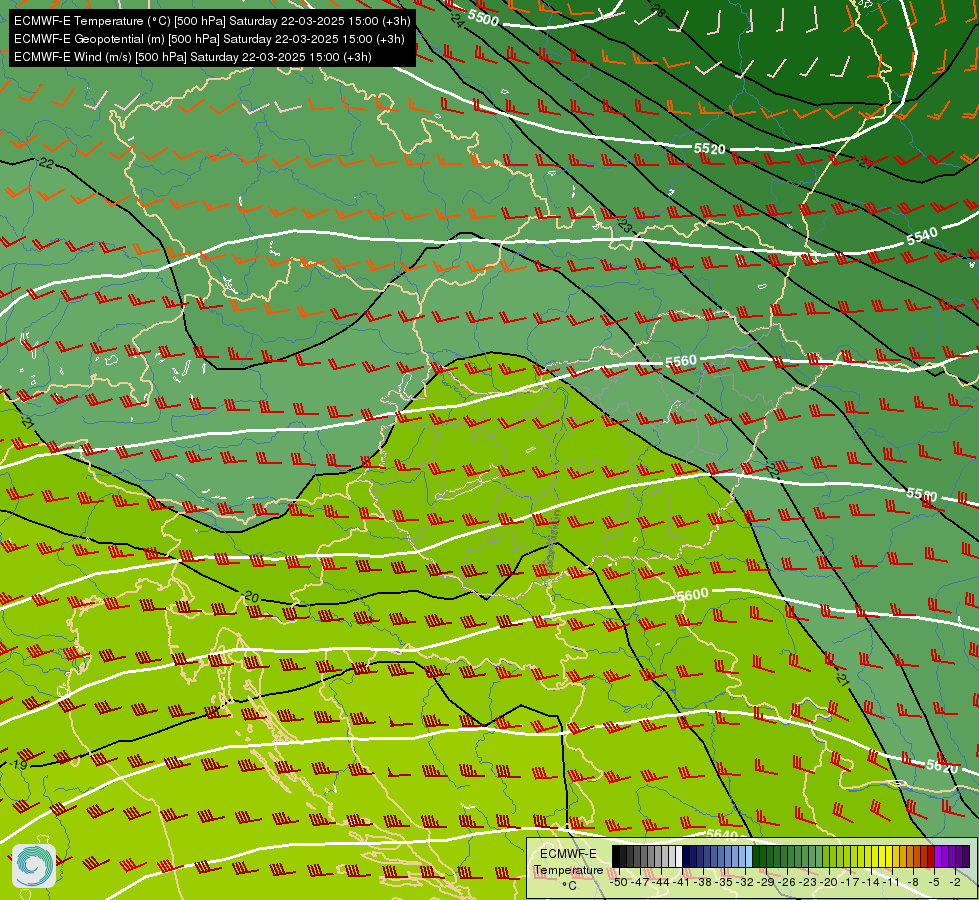979x900 pixels.
Task: Click the -35 label on temperature scale
Action: point(724,882)
